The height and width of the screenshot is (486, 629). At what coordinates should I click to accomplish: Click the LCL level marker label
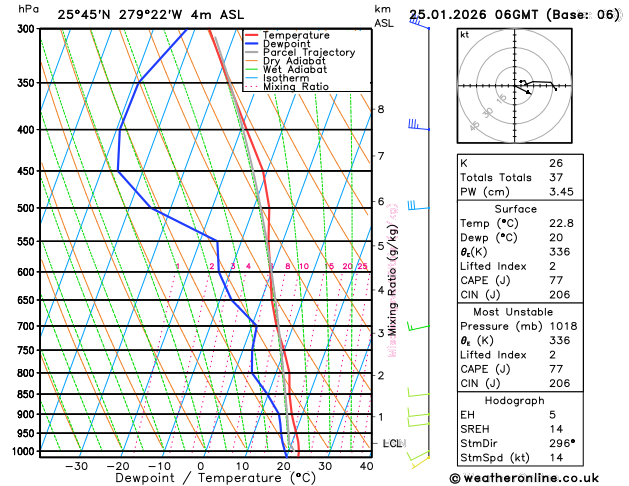coord(394,443)
